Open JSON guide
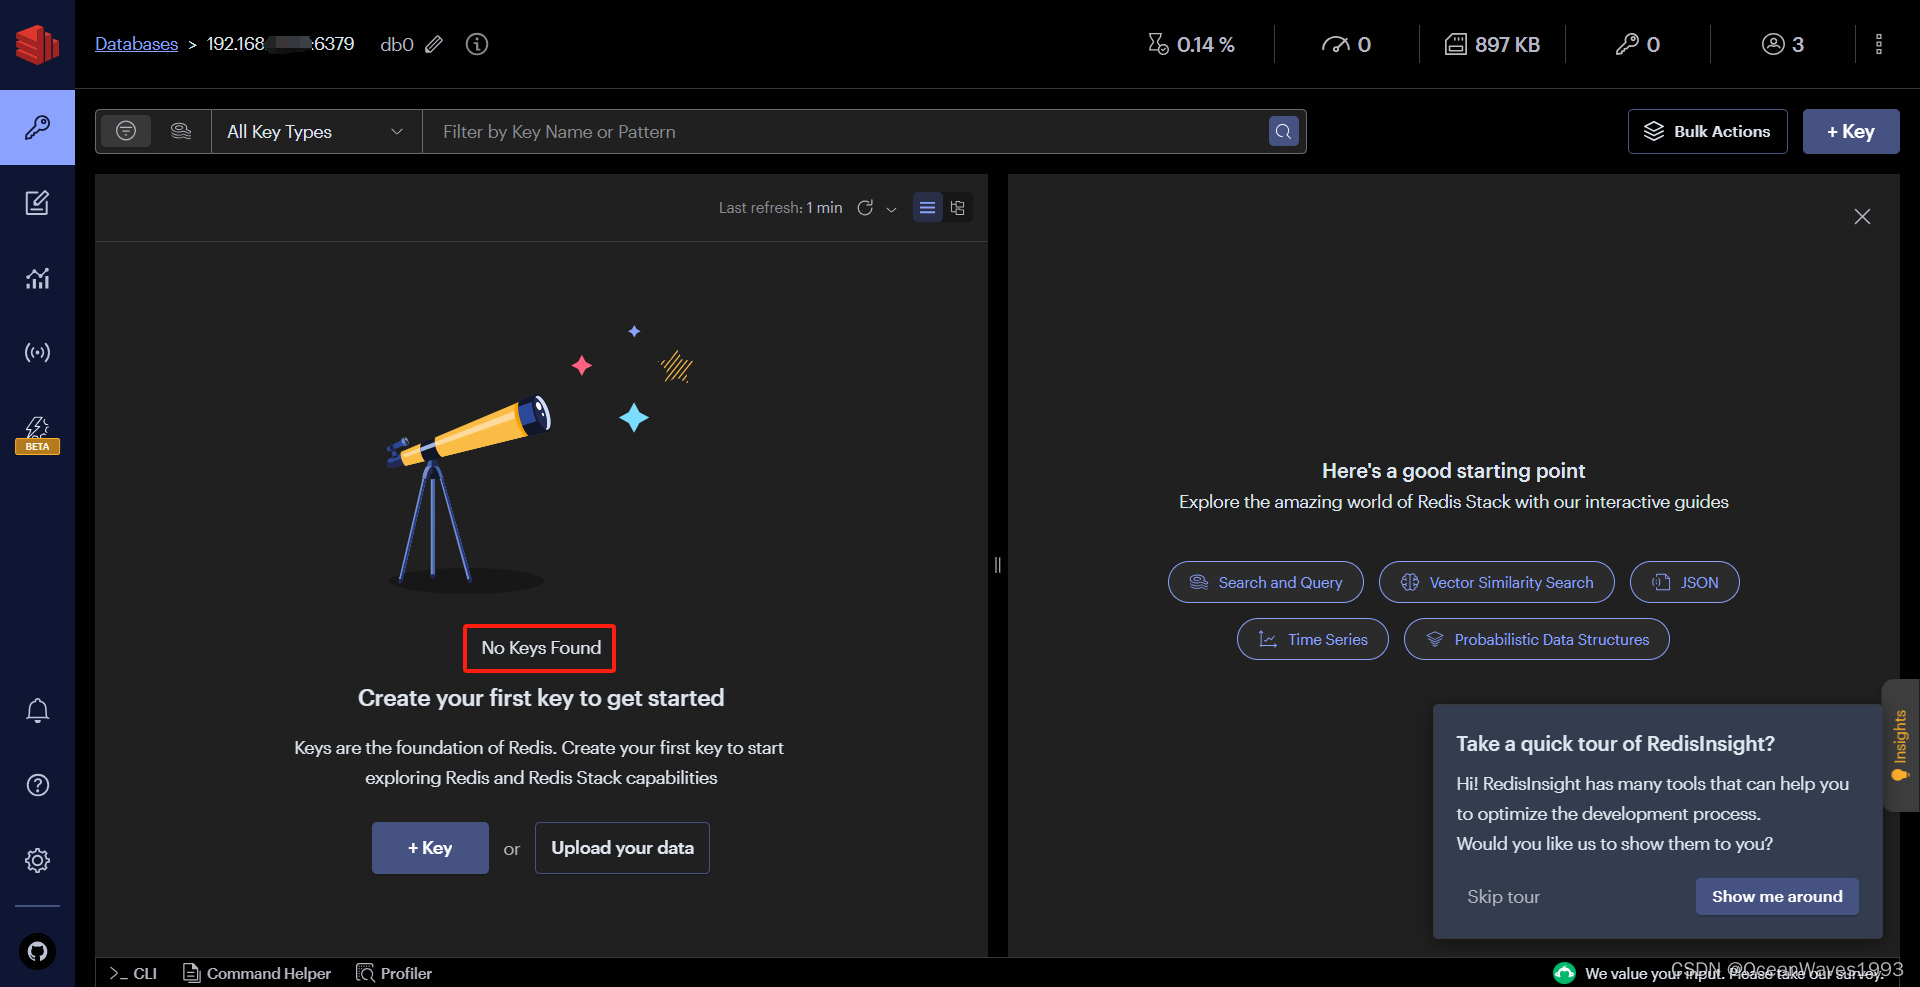This screenshot has width=1920, height=987. (x=1684, y=582)
